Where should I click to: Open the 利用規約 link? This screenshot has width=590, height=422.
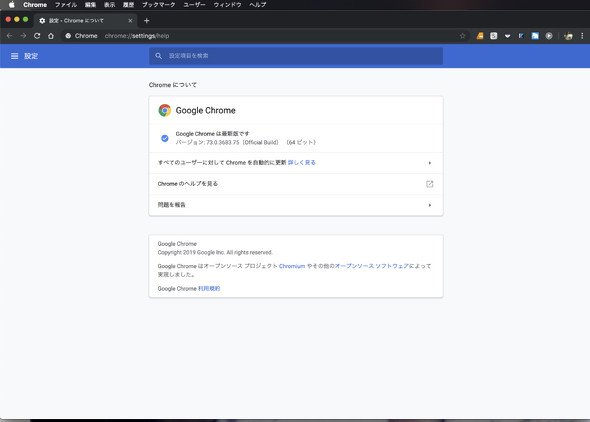click(209, 288)
